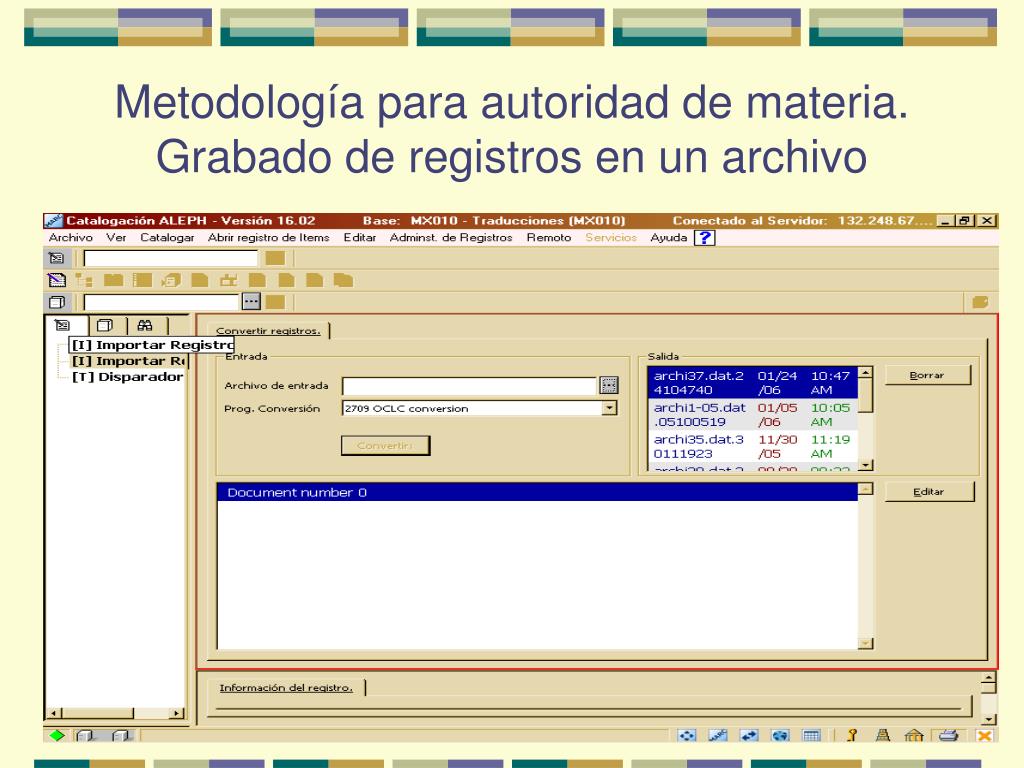The height and width of the screenshot is (768, 1024).
Task: Click the Convertir button
Action: point(385,445)
